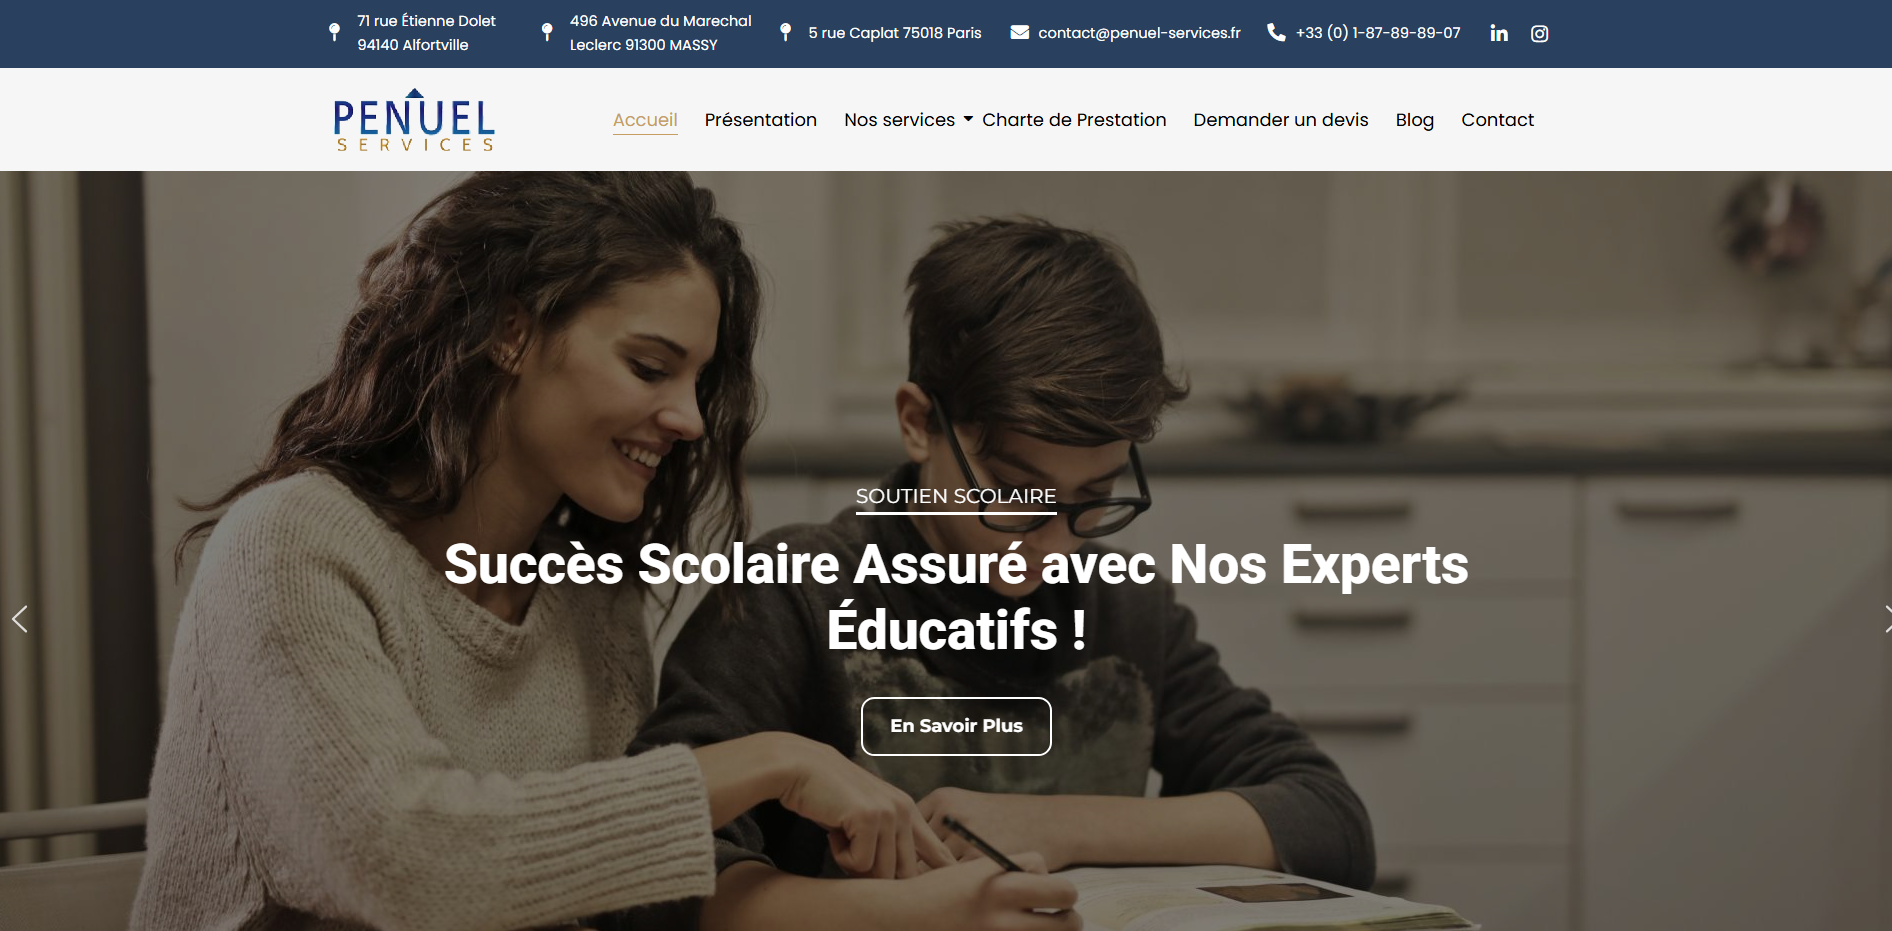Open the Instagram icon link

1539,33
